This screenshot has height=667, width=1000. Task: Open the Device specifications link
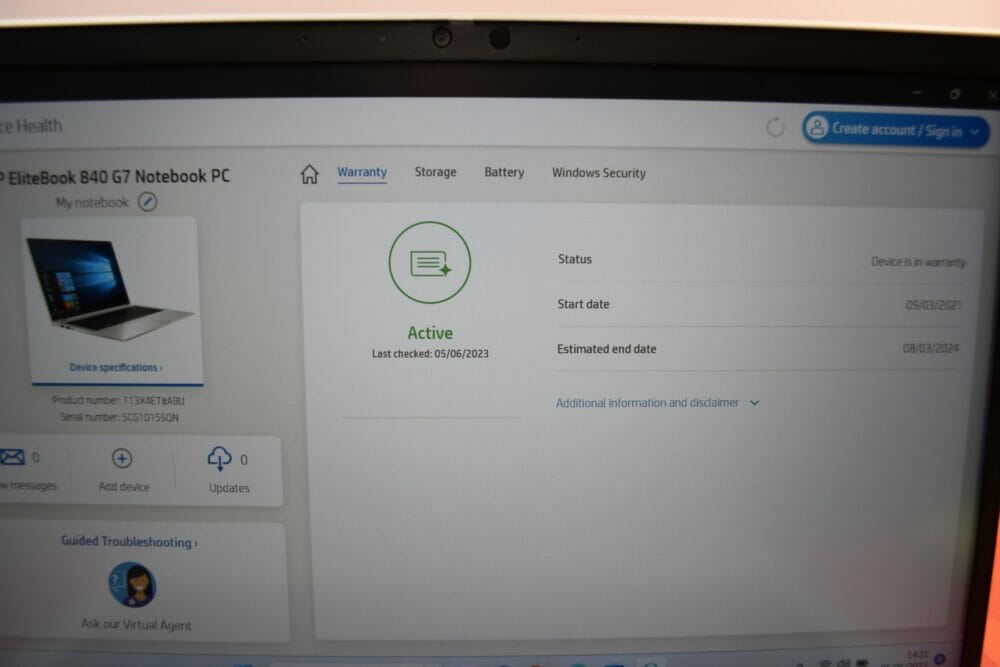[115, 367]
